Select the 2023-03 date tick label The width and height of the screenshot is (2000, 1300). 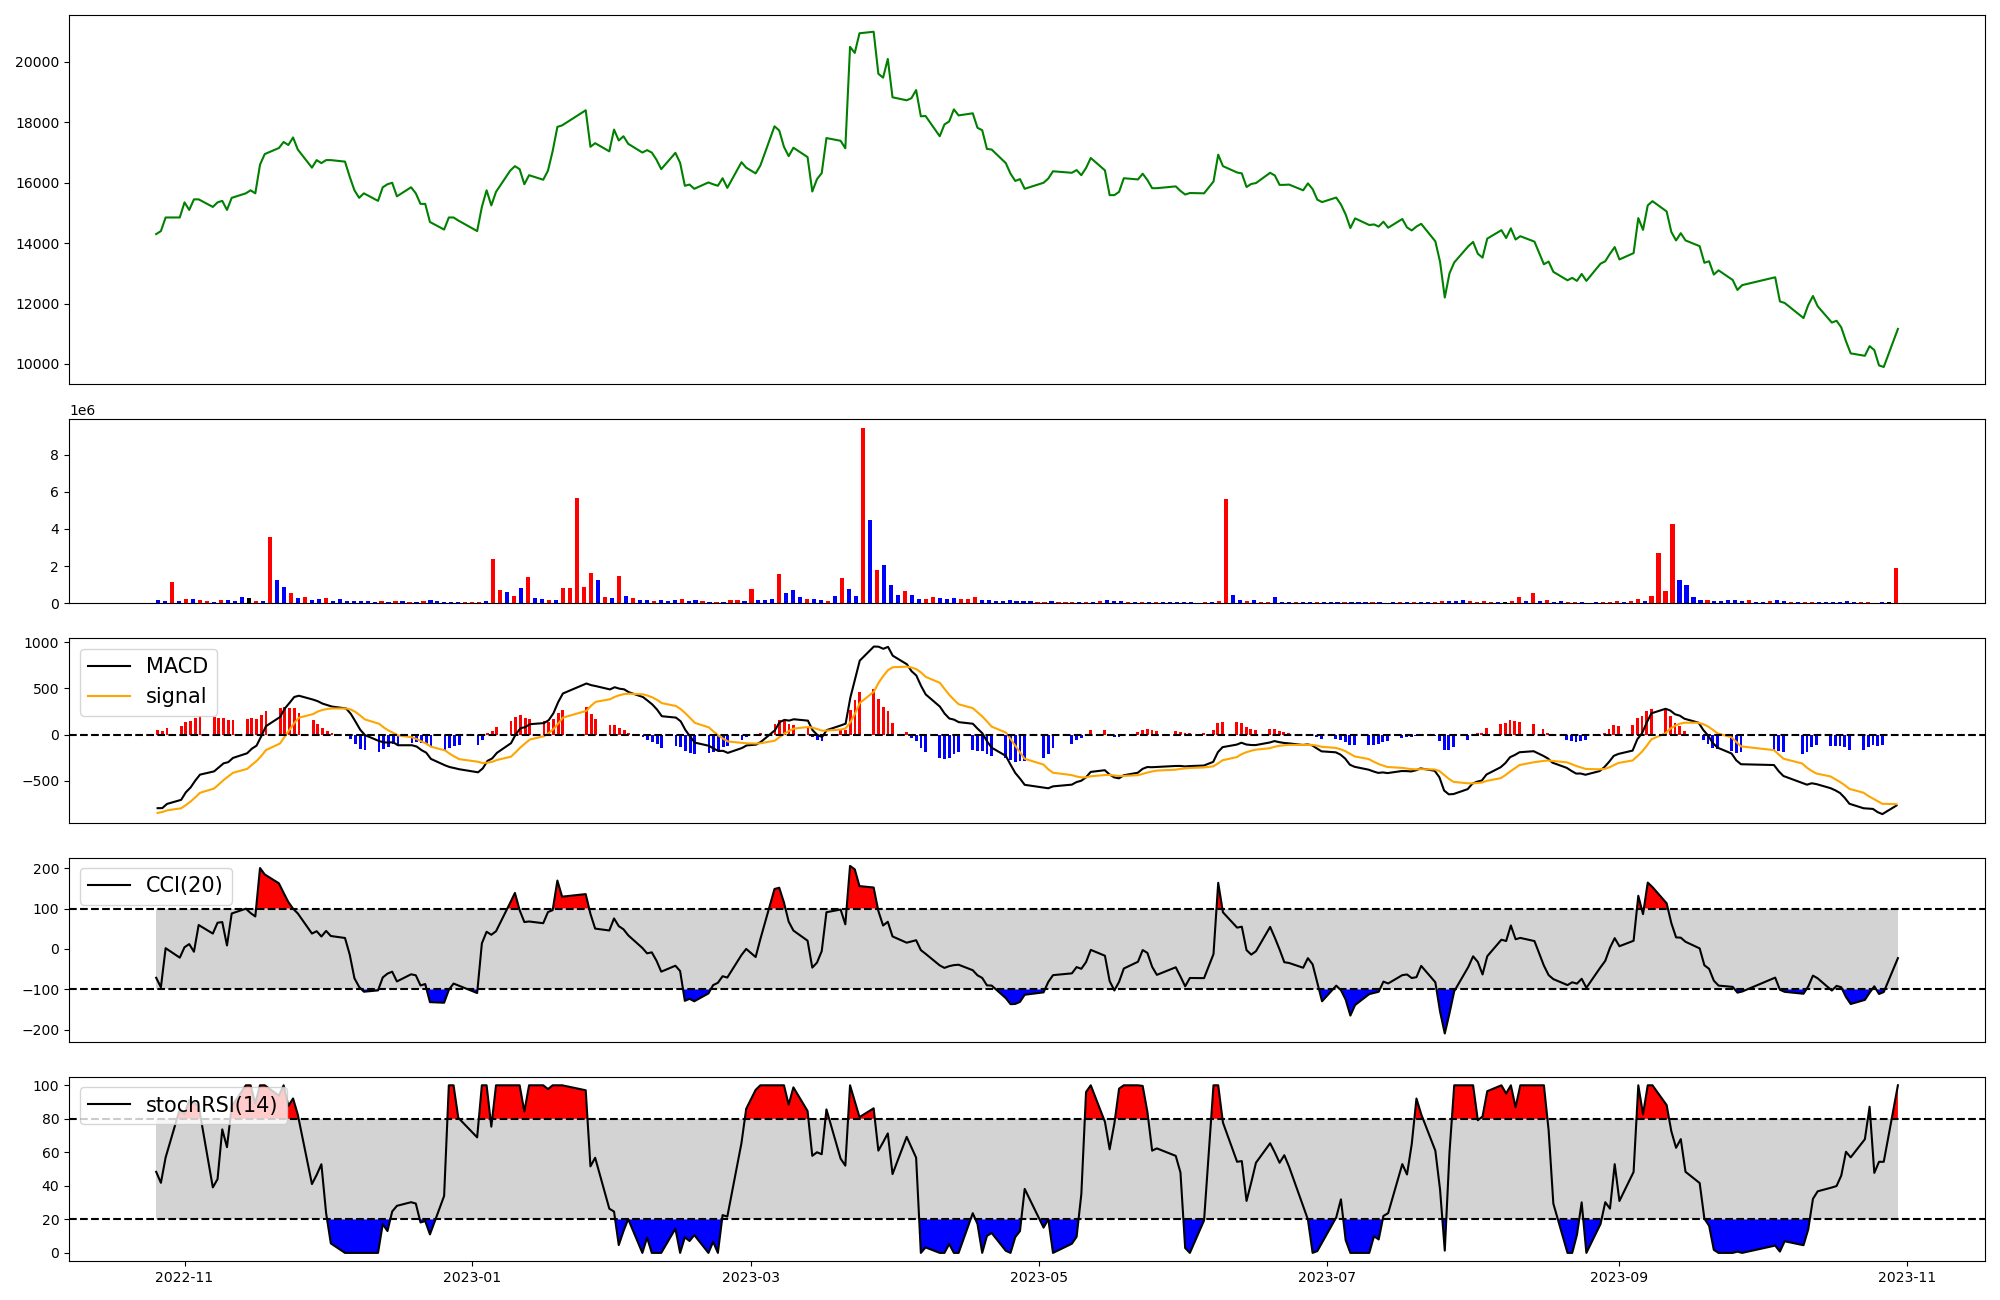click(x=751, y=1277)
